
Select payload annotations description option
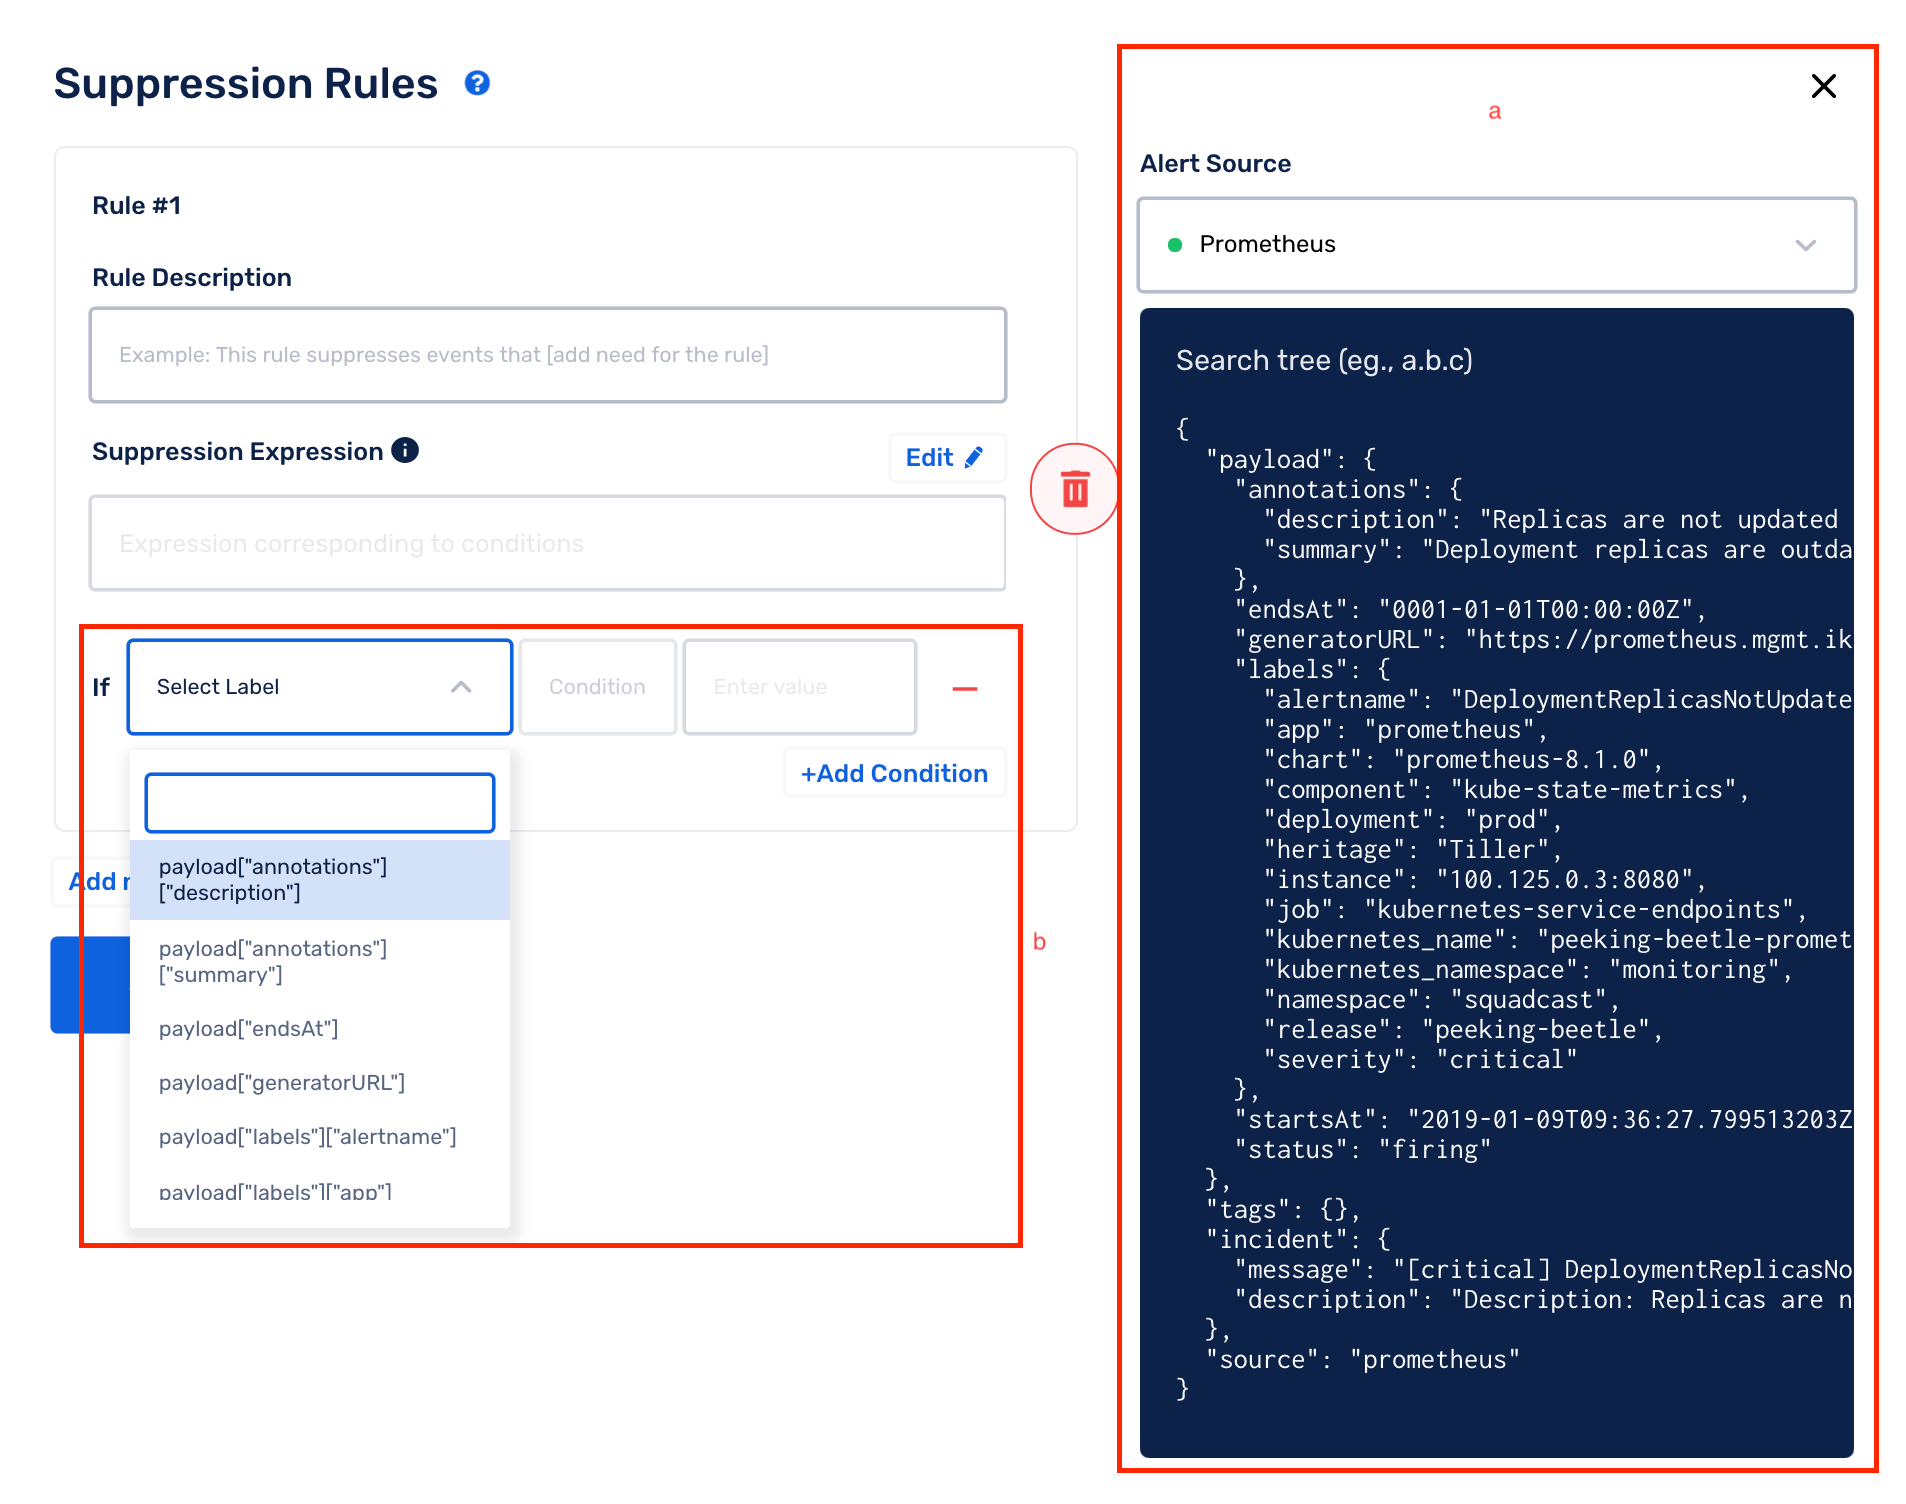(320, 880)
